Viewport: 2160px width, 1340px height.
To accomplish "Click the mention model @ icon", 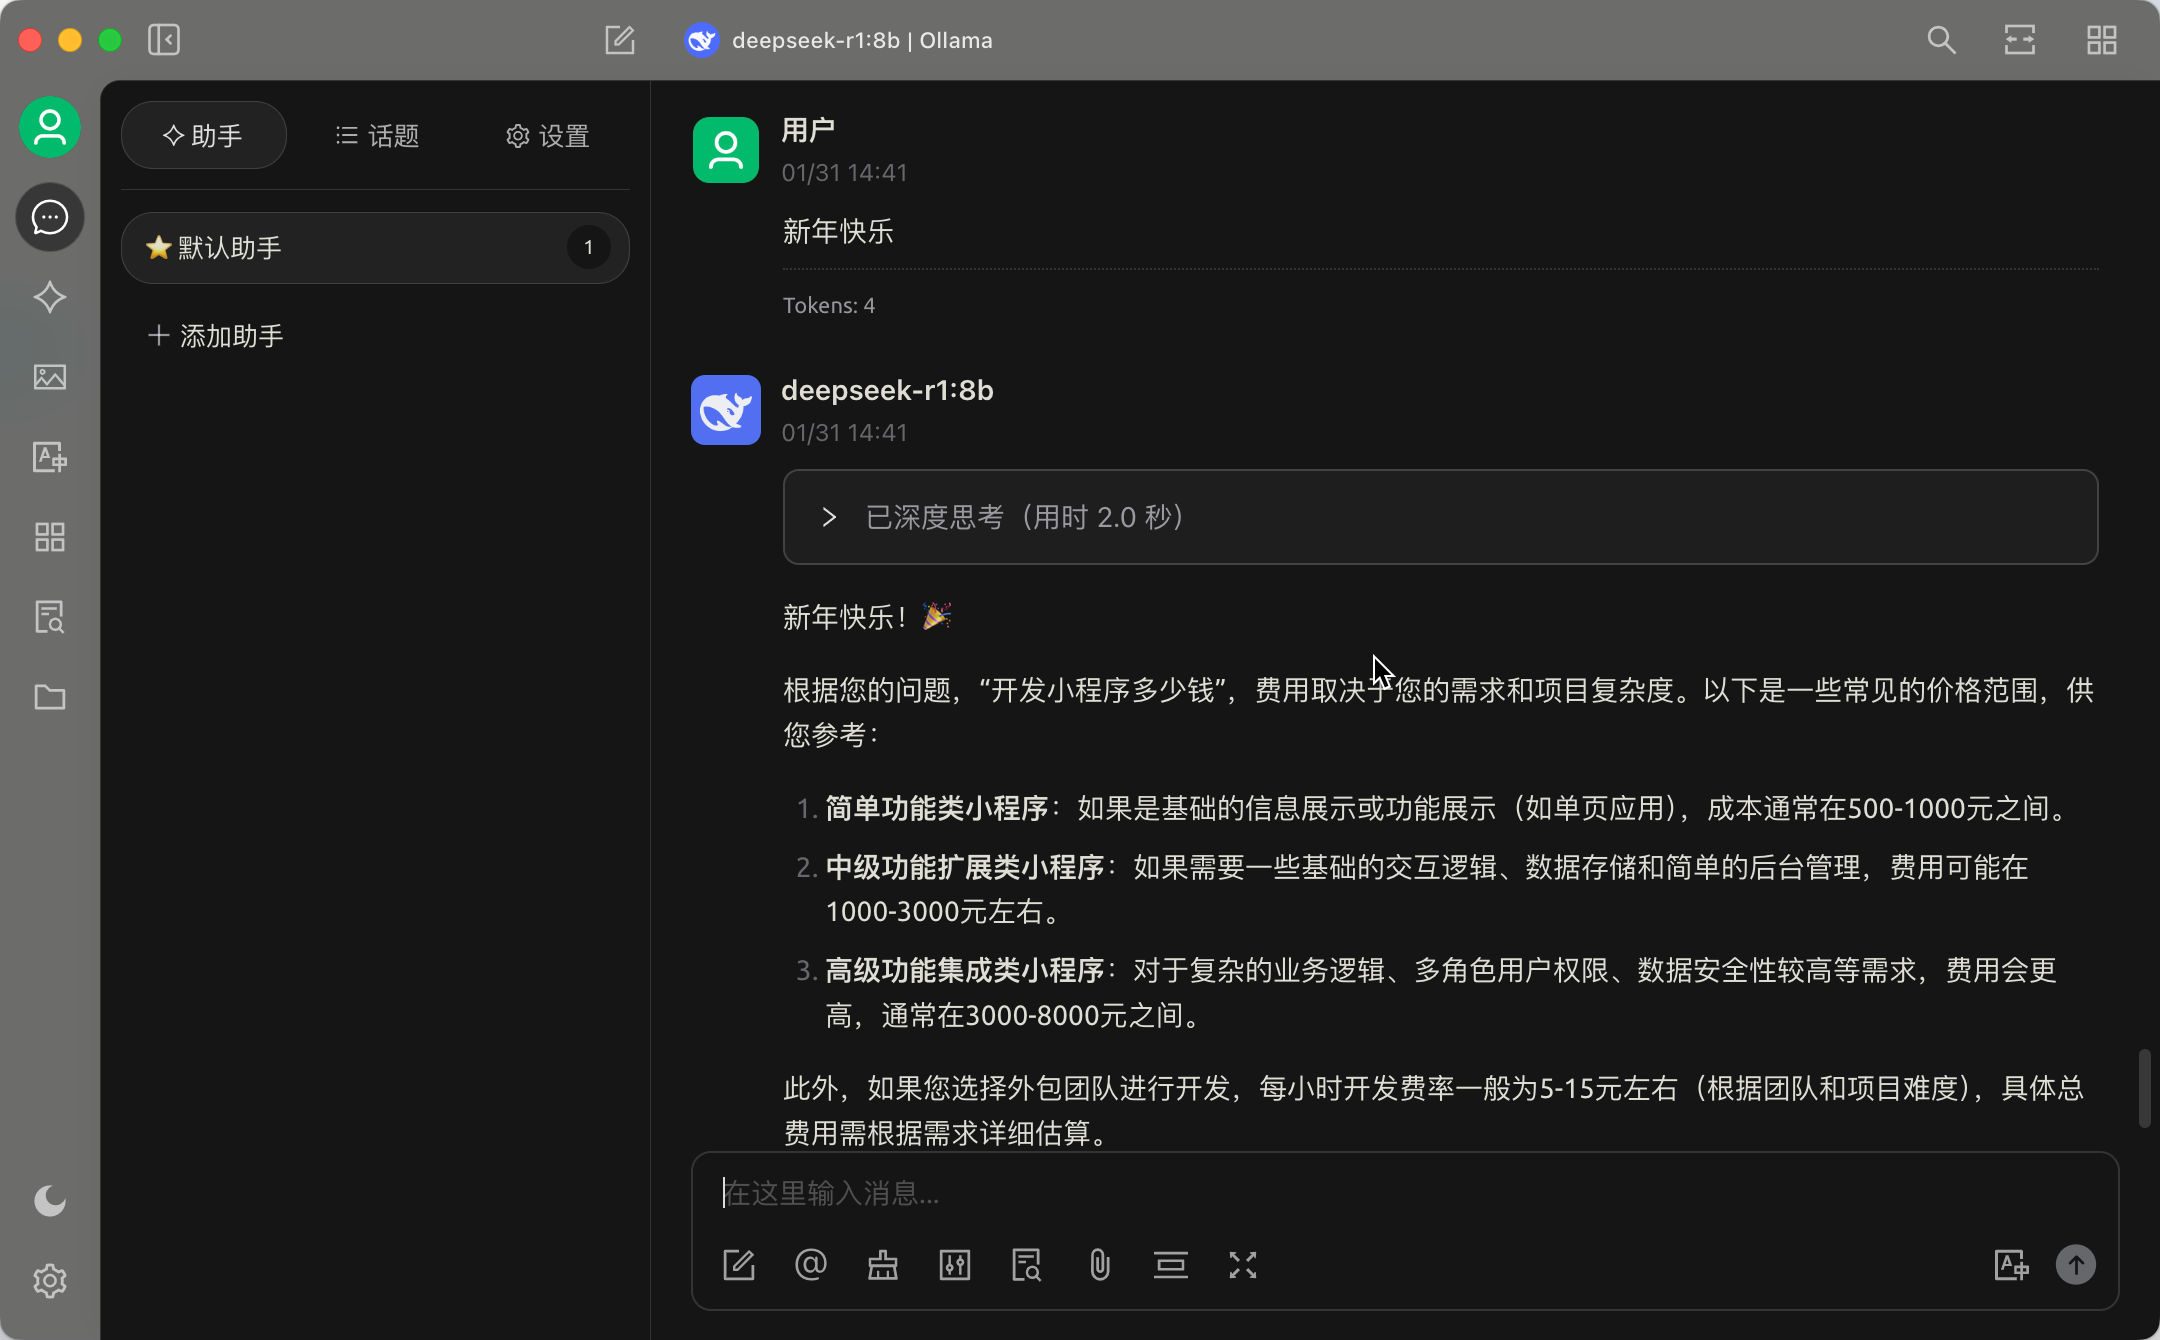I will pos(810,1265).
